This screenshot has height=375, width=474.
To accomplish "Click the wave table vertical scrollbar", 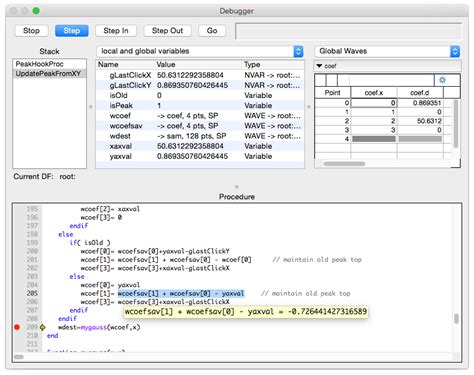I will [x=456, y=123].
